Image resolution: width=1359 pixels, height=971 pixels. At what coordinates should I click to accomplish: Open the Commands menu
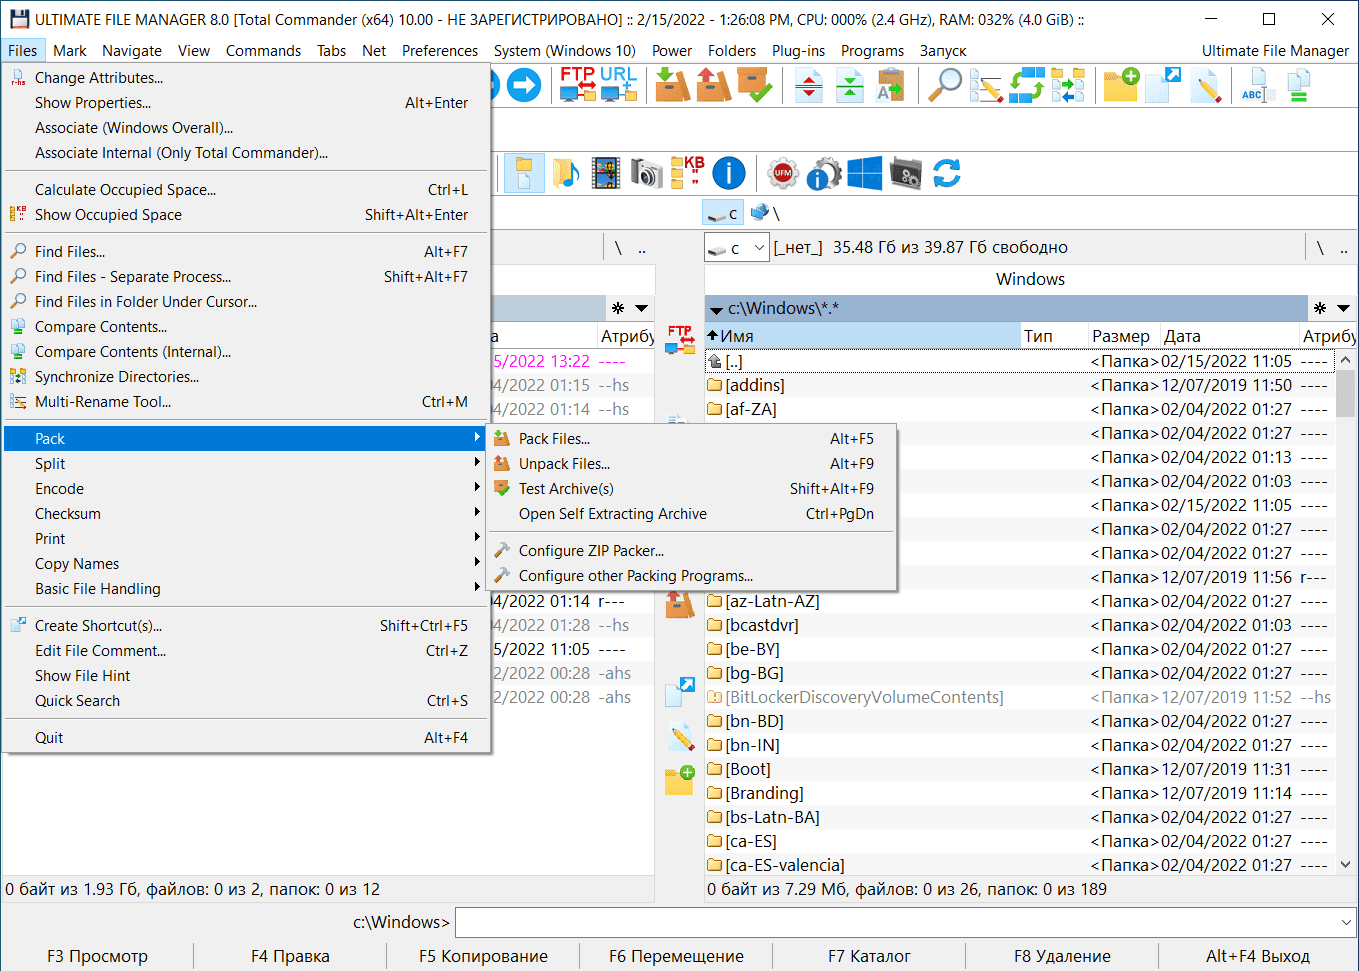263,51
